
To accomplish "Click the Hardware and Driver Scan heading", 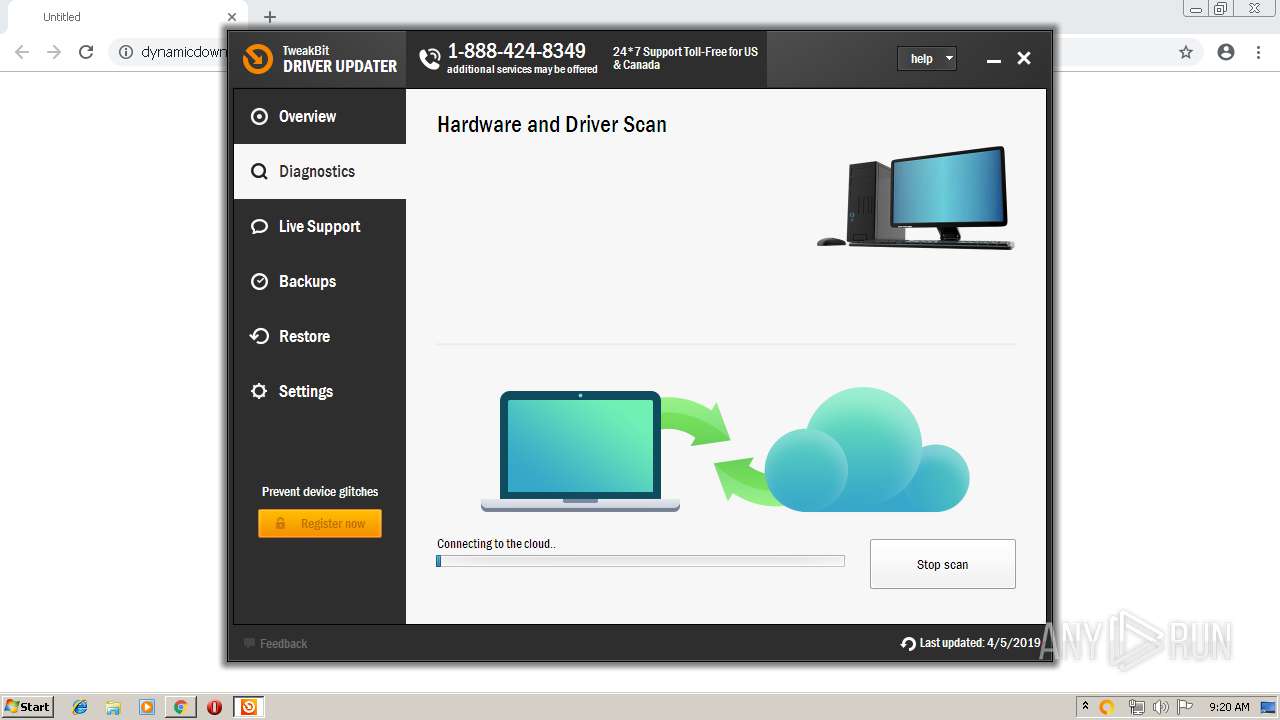I will tap(552, 124).
